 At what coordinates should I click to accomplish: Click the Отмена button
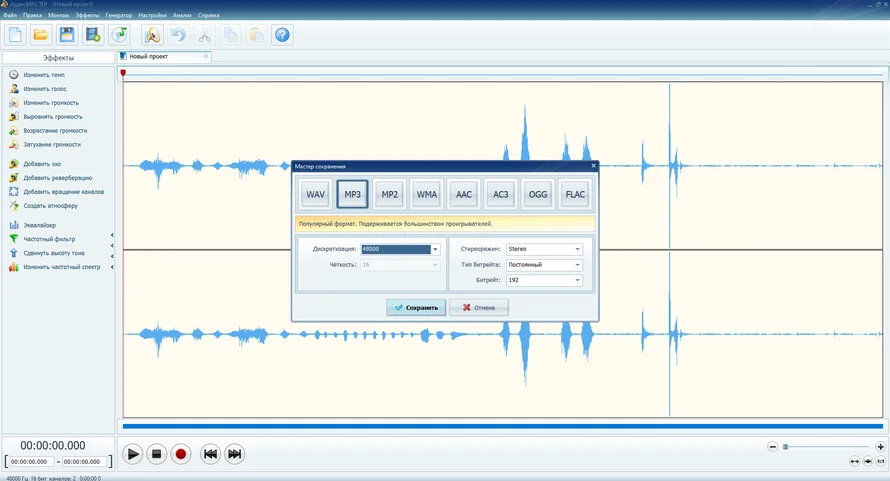[x=478, y=308]
